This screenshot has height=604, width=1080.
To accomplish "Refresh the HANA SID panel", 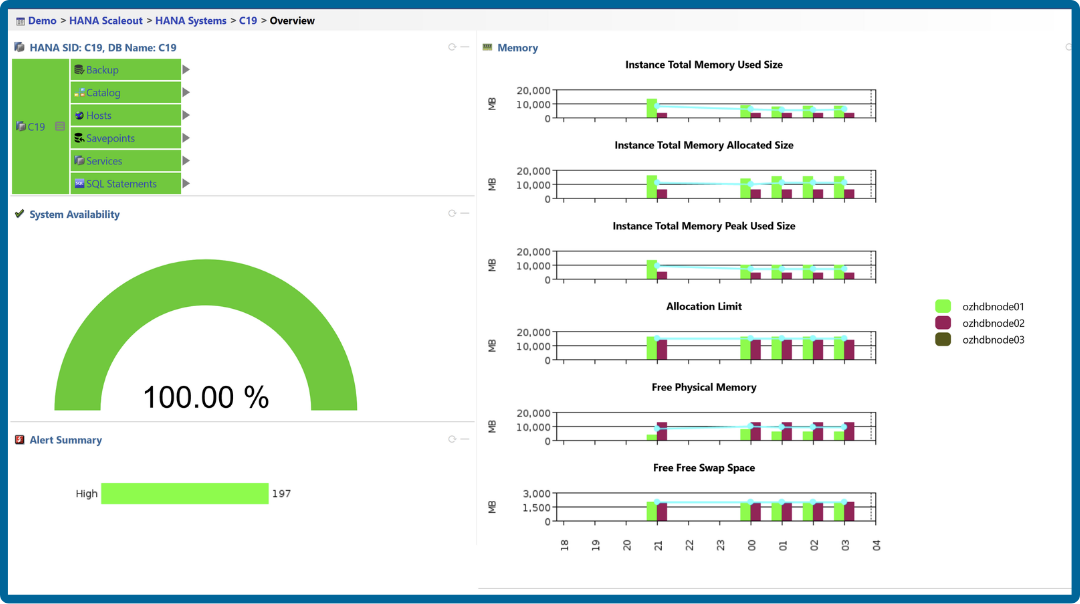I will click(x=452, y=47).
